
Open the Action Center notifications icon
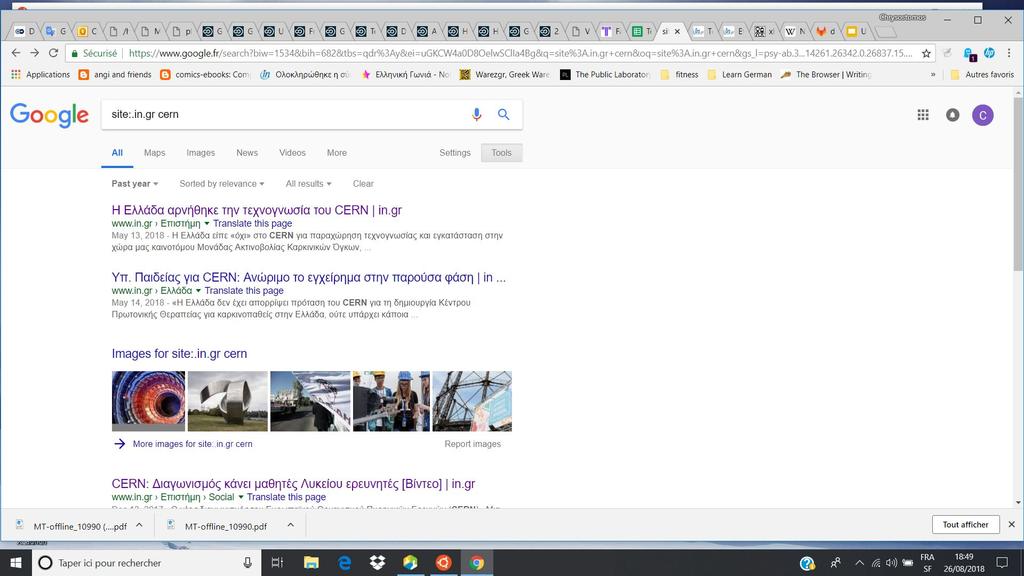[x=1002, y=562]
